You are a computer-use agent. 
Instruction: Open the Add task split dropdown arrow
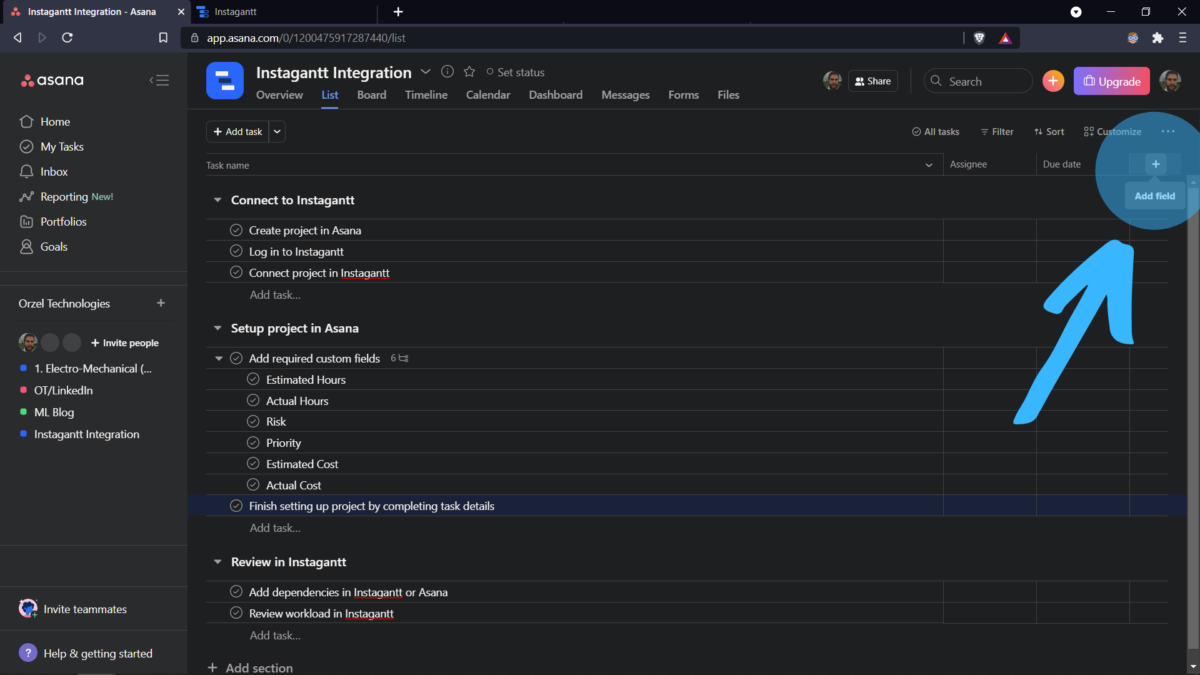(x=276, y=131)
